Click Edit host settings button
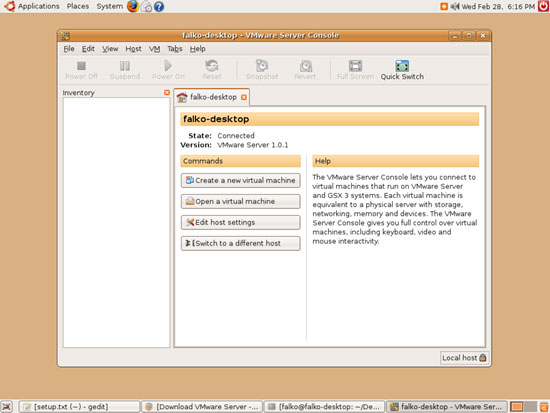The height and width of the screenshot is (413, 550). coord(241,222)
